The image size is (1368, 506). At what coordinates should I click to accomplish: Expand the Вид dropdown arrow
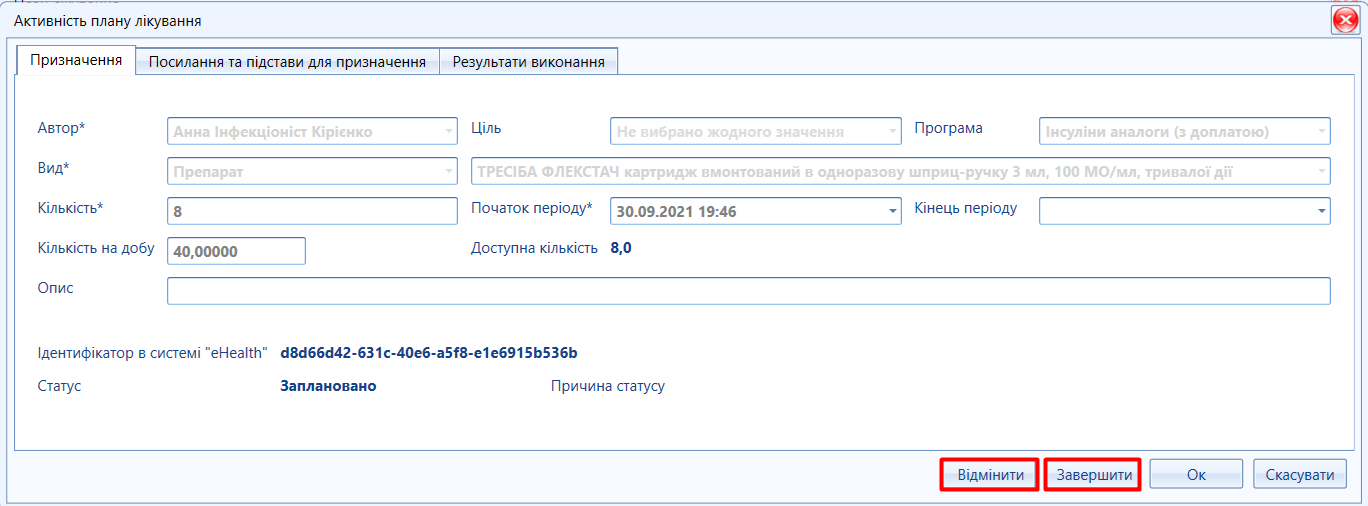448,171
